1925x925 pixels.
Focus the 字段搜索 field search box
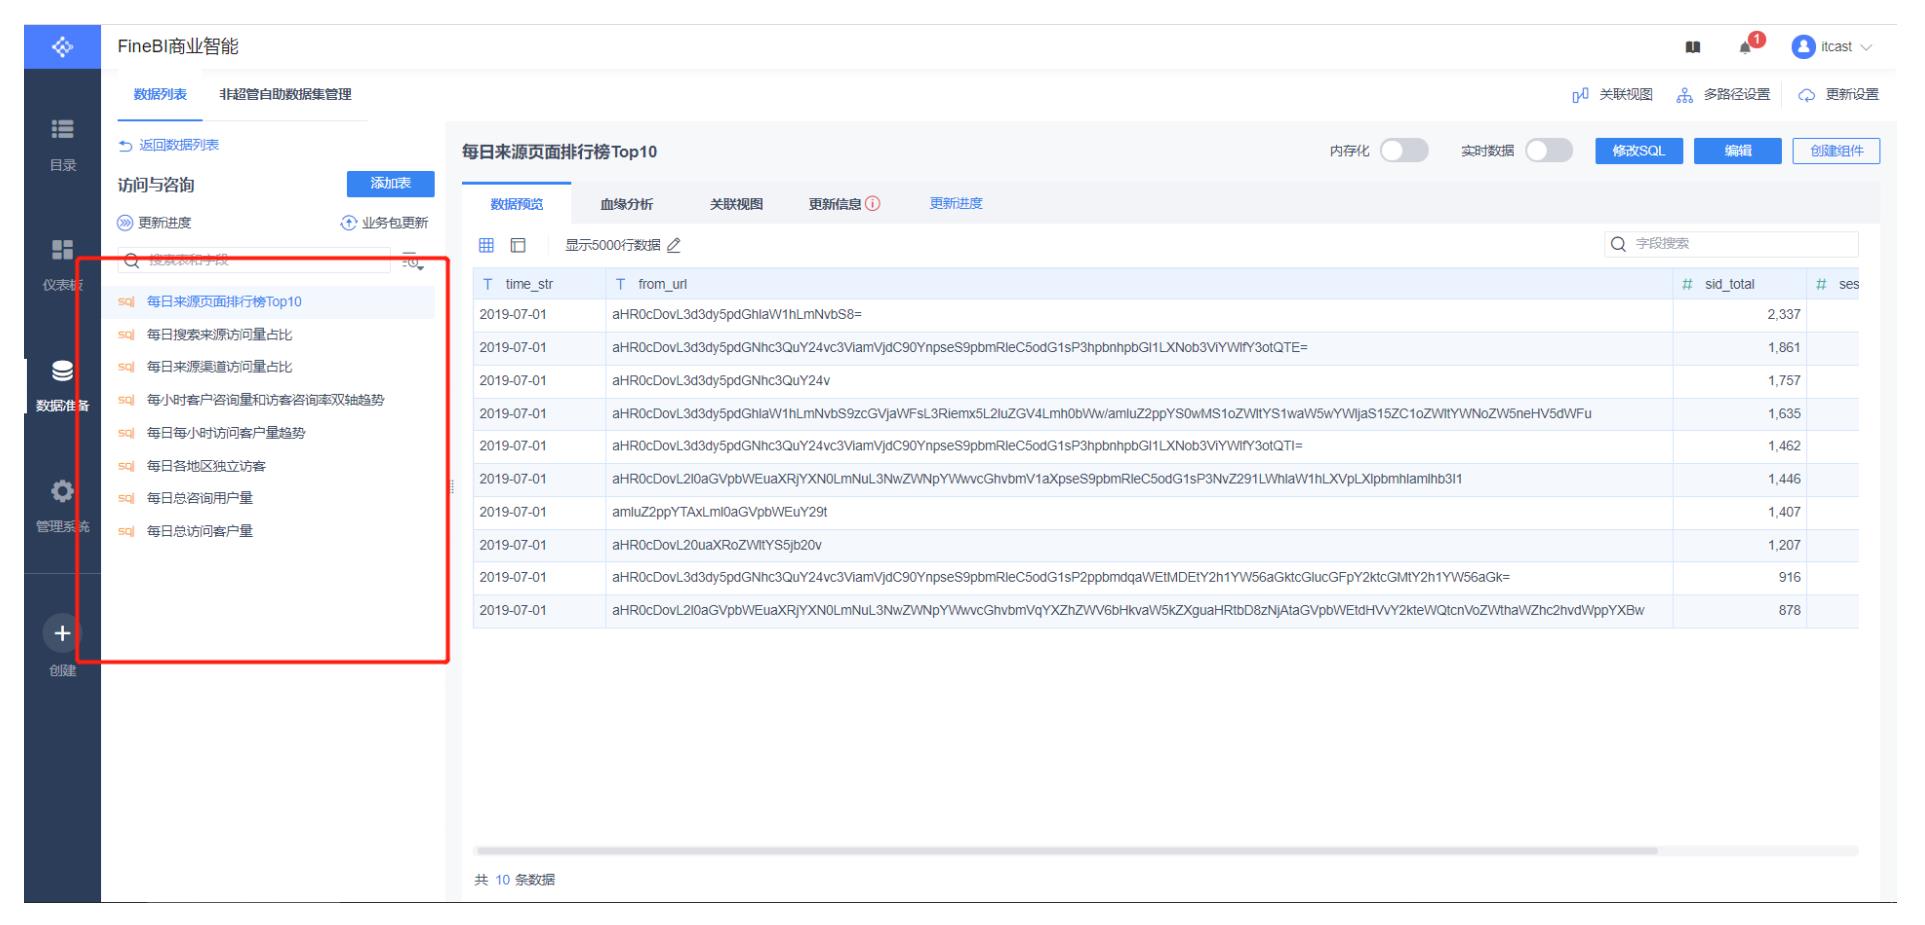(x=1731, y=244)
